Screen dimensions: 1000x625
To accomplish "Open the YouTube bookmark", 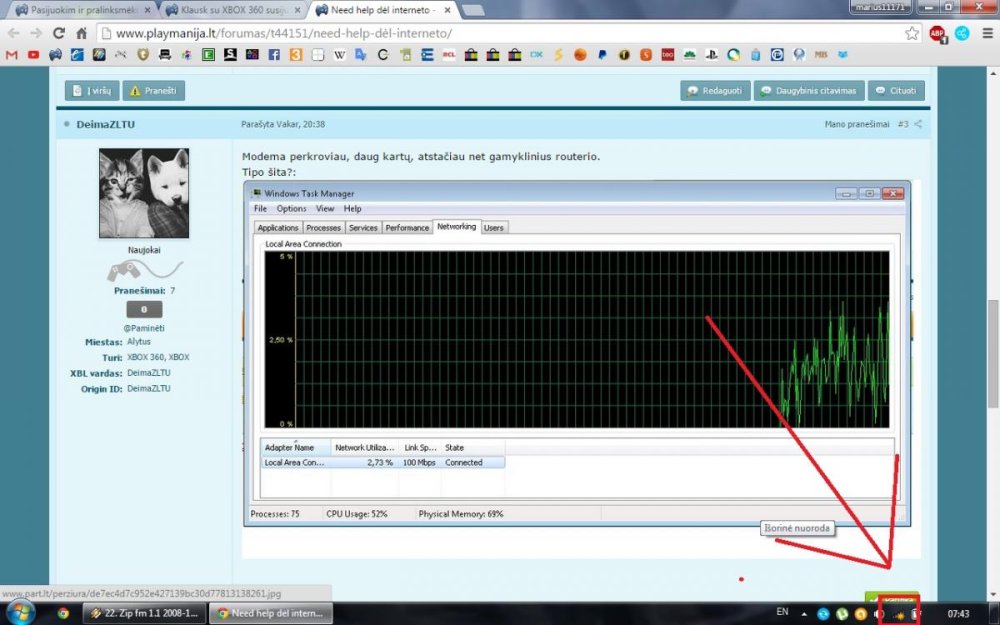I will click(x=33, y=55).
